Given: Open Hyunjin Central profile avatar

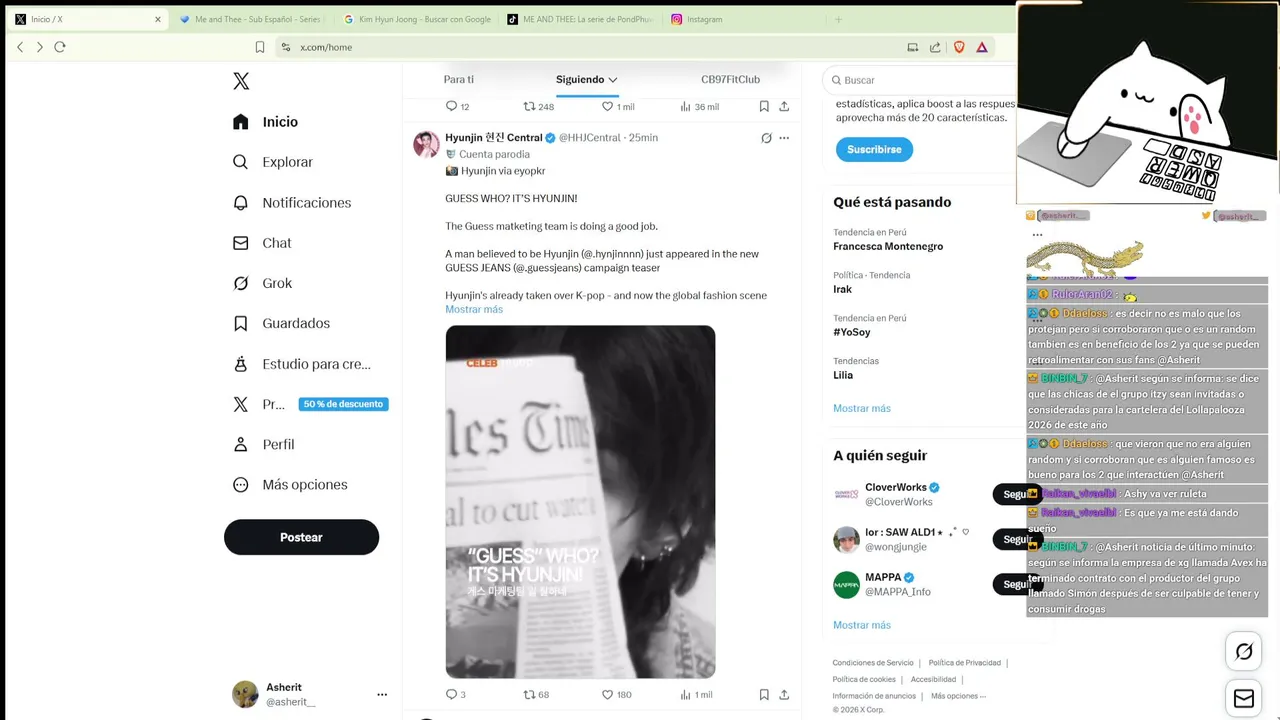Looking at the screenshot, I should coord(426,144).
